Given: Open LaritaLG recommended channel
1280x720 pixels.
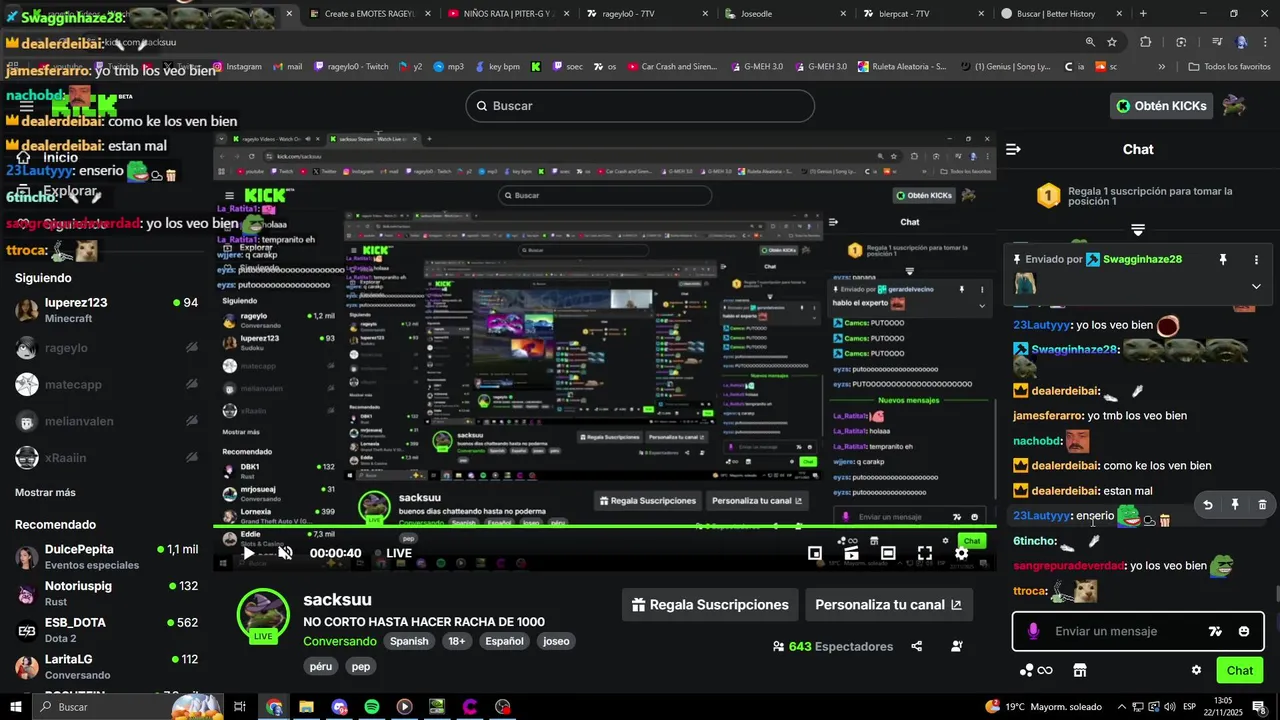Looking at the screenshot, I should pos(106,666).
